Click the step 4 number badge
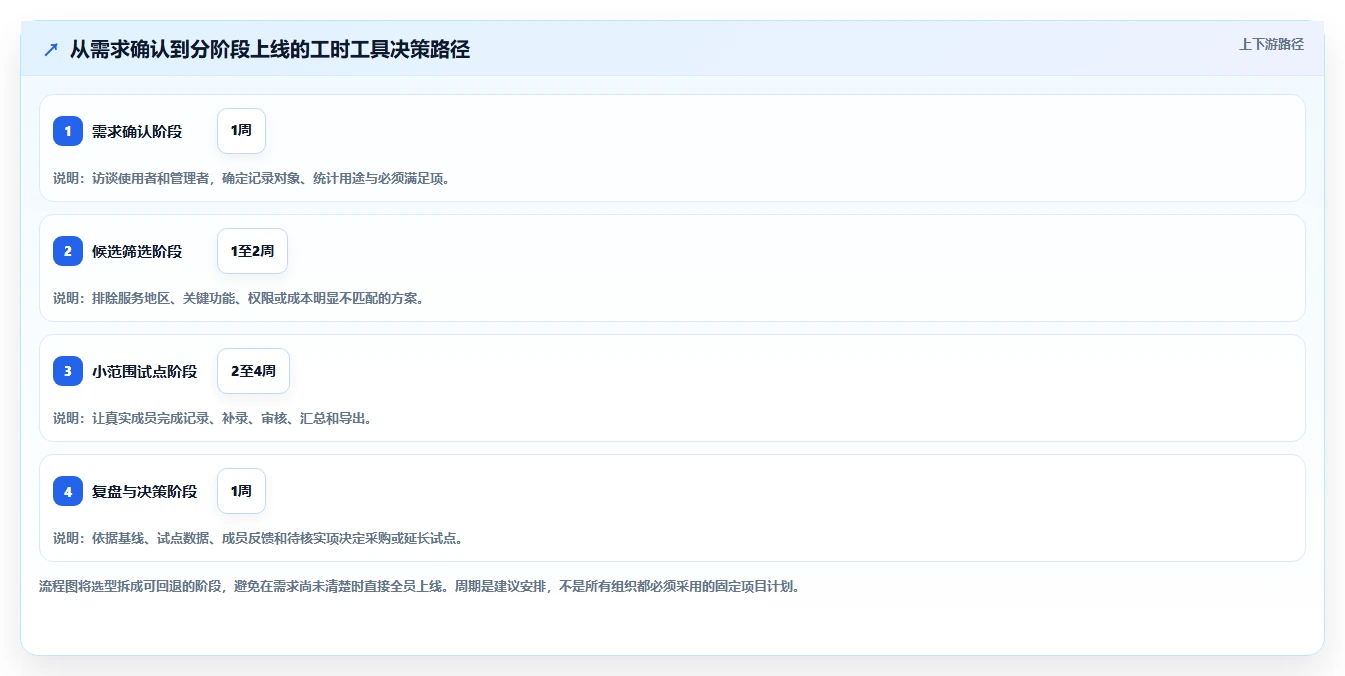 [68, 491]
